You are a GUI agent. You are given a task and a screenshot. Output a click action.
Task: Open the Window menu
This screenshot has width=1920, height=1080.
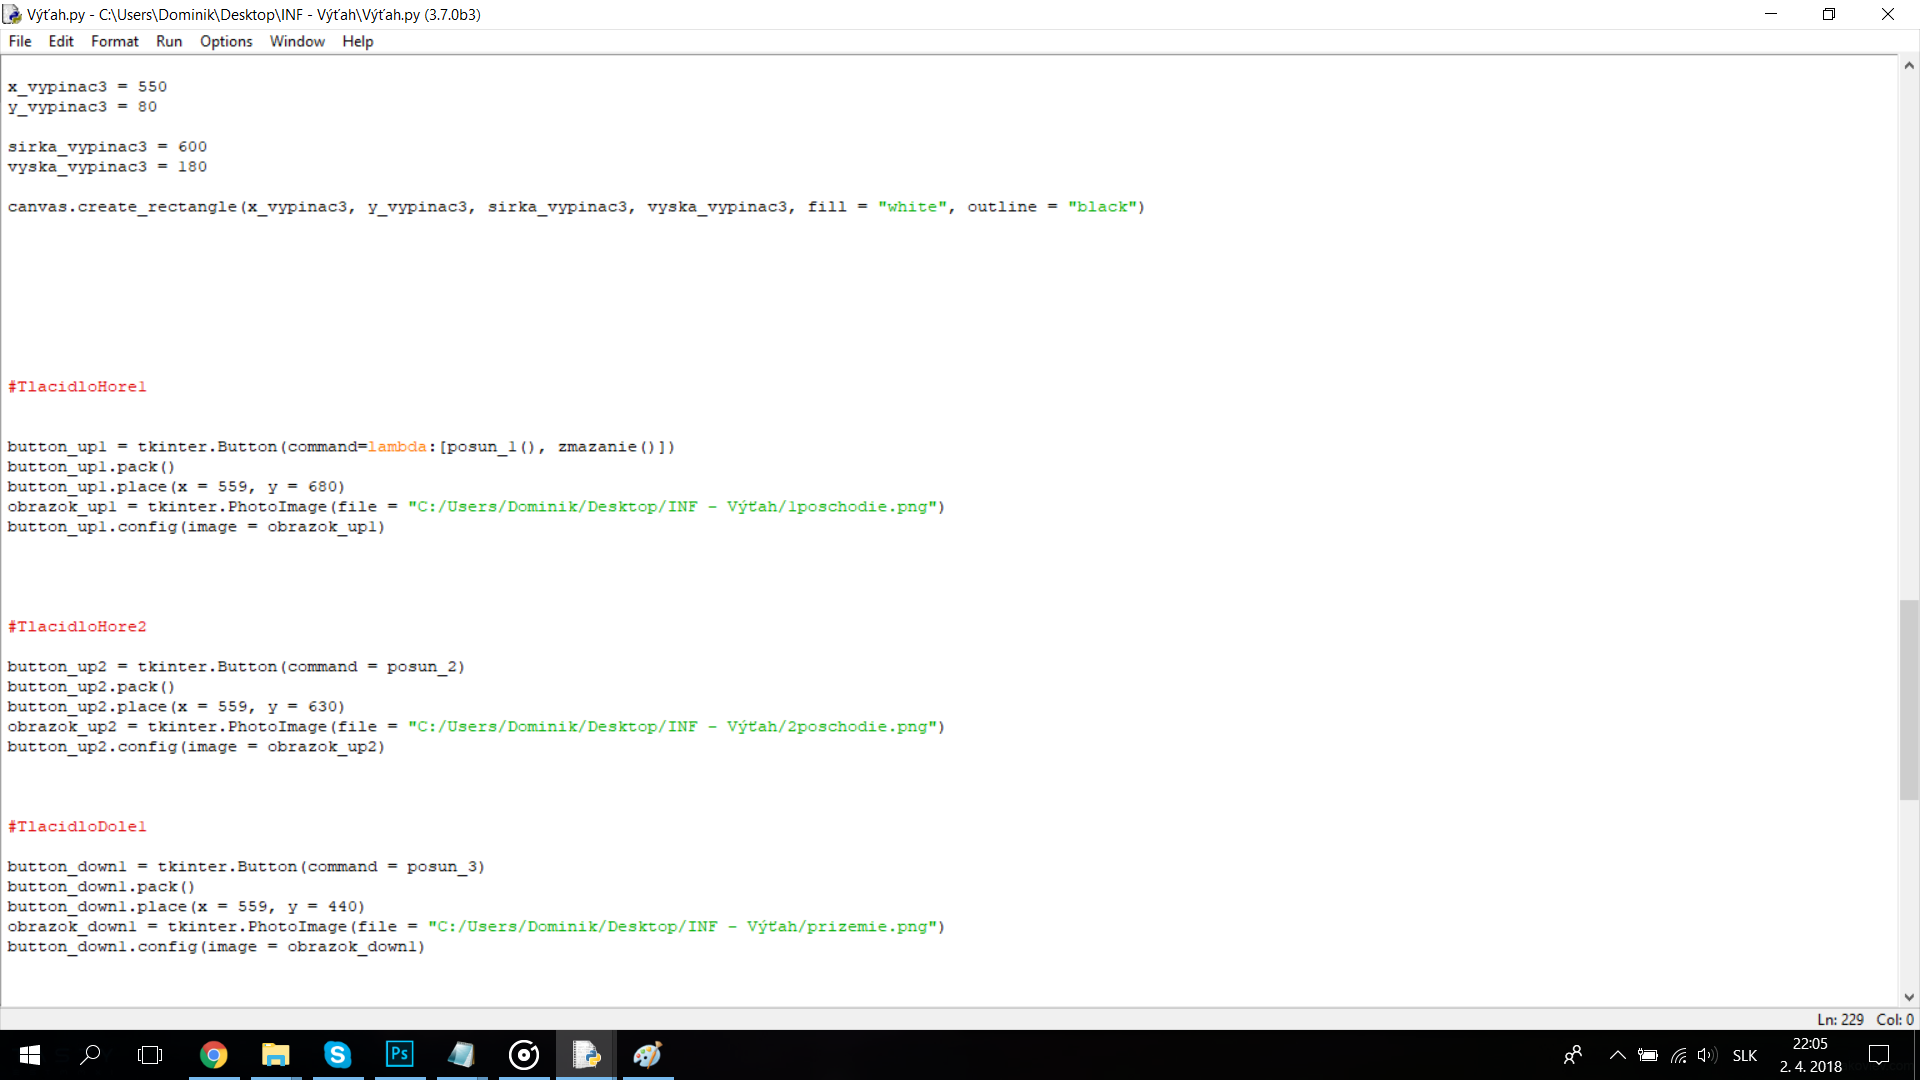click(x=297, y=41)
